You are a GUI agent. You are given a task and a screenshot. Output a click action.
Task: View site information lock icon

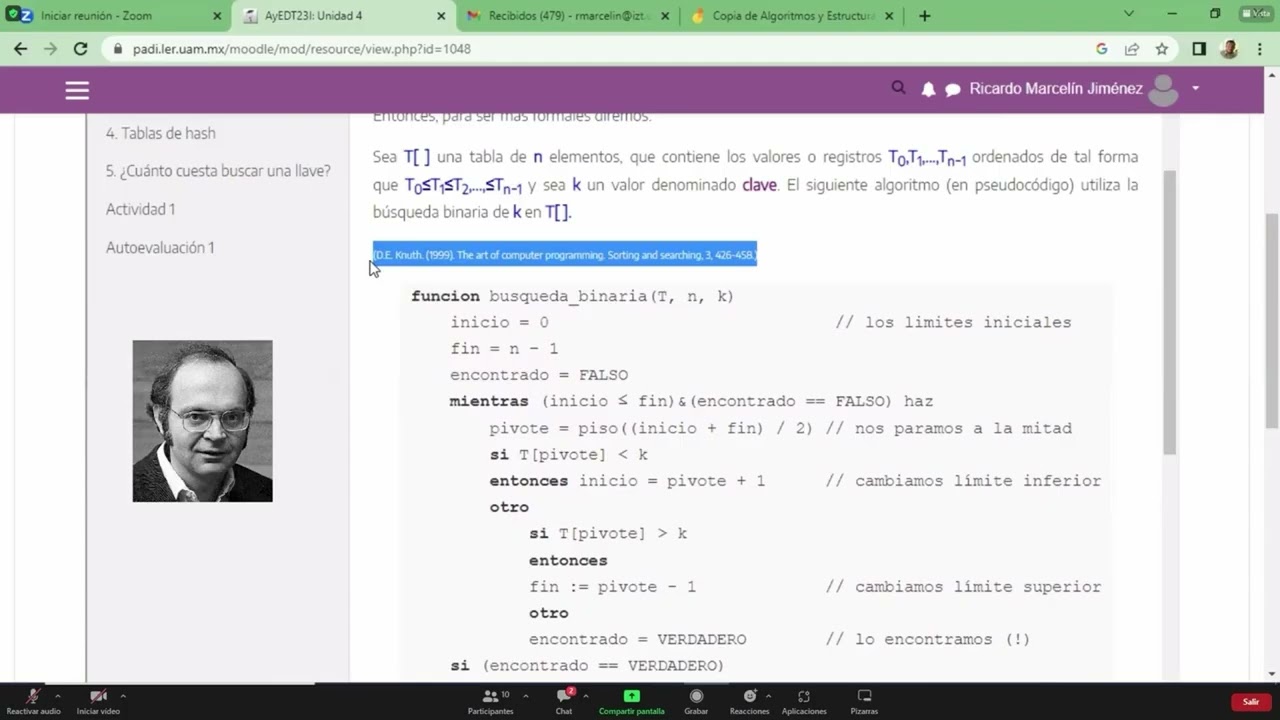coord(118,48)
